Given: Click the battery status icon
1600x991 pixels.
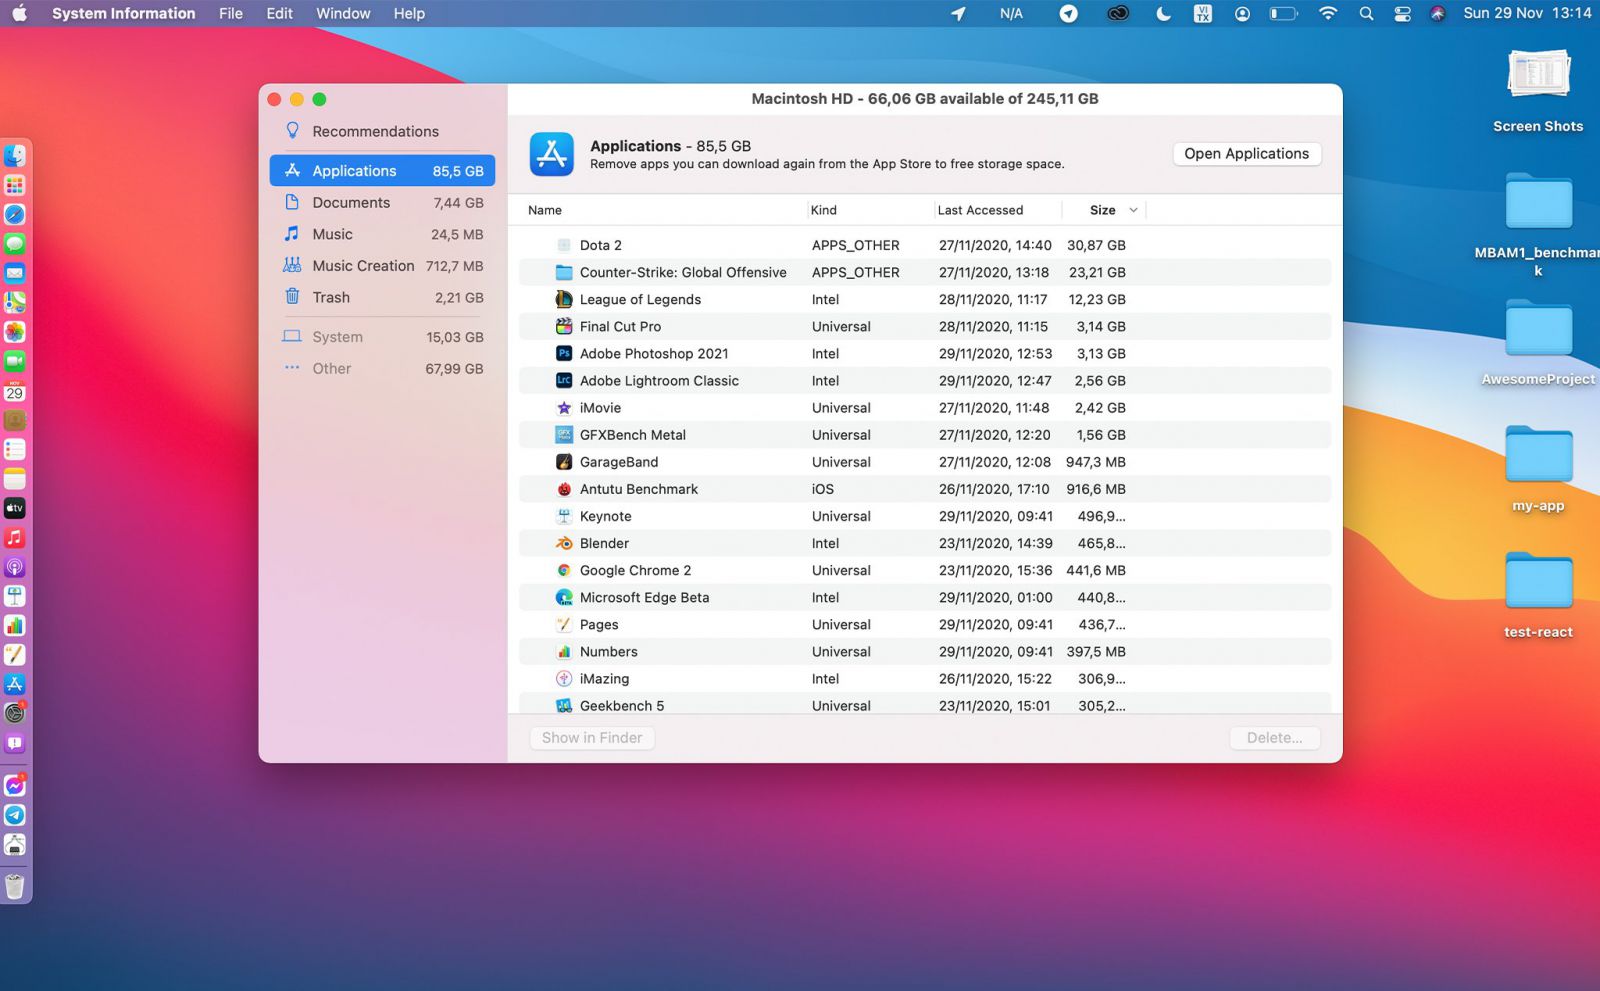Looking at the screenshot, I should tap(1283, 13).
